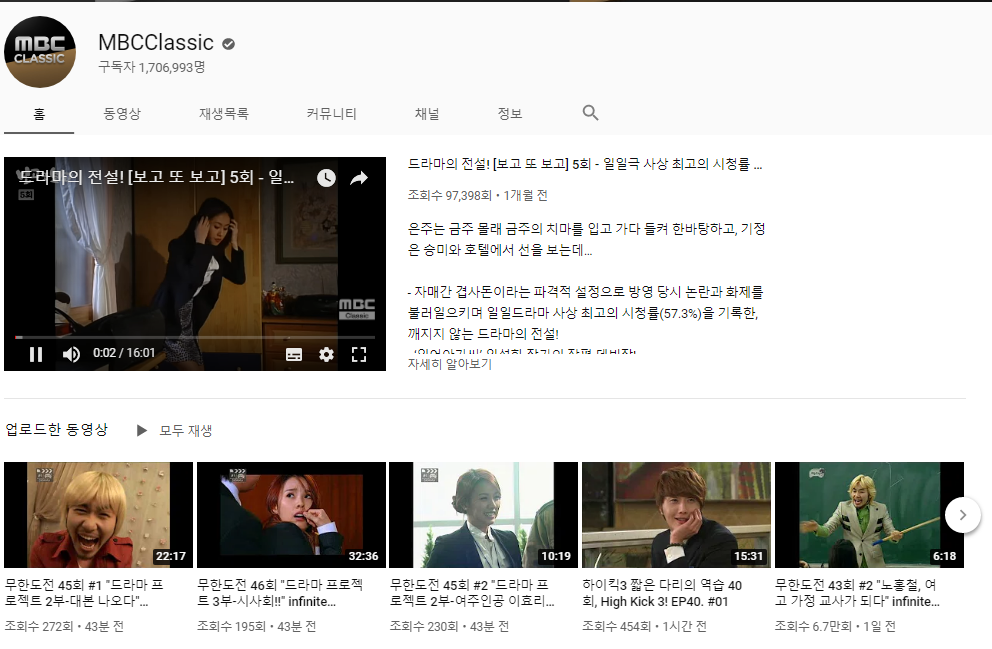The height and width of the screenshot is (649, 992).
Task: Click the Watch Later clock icon
Action: (x=326, y=178)
